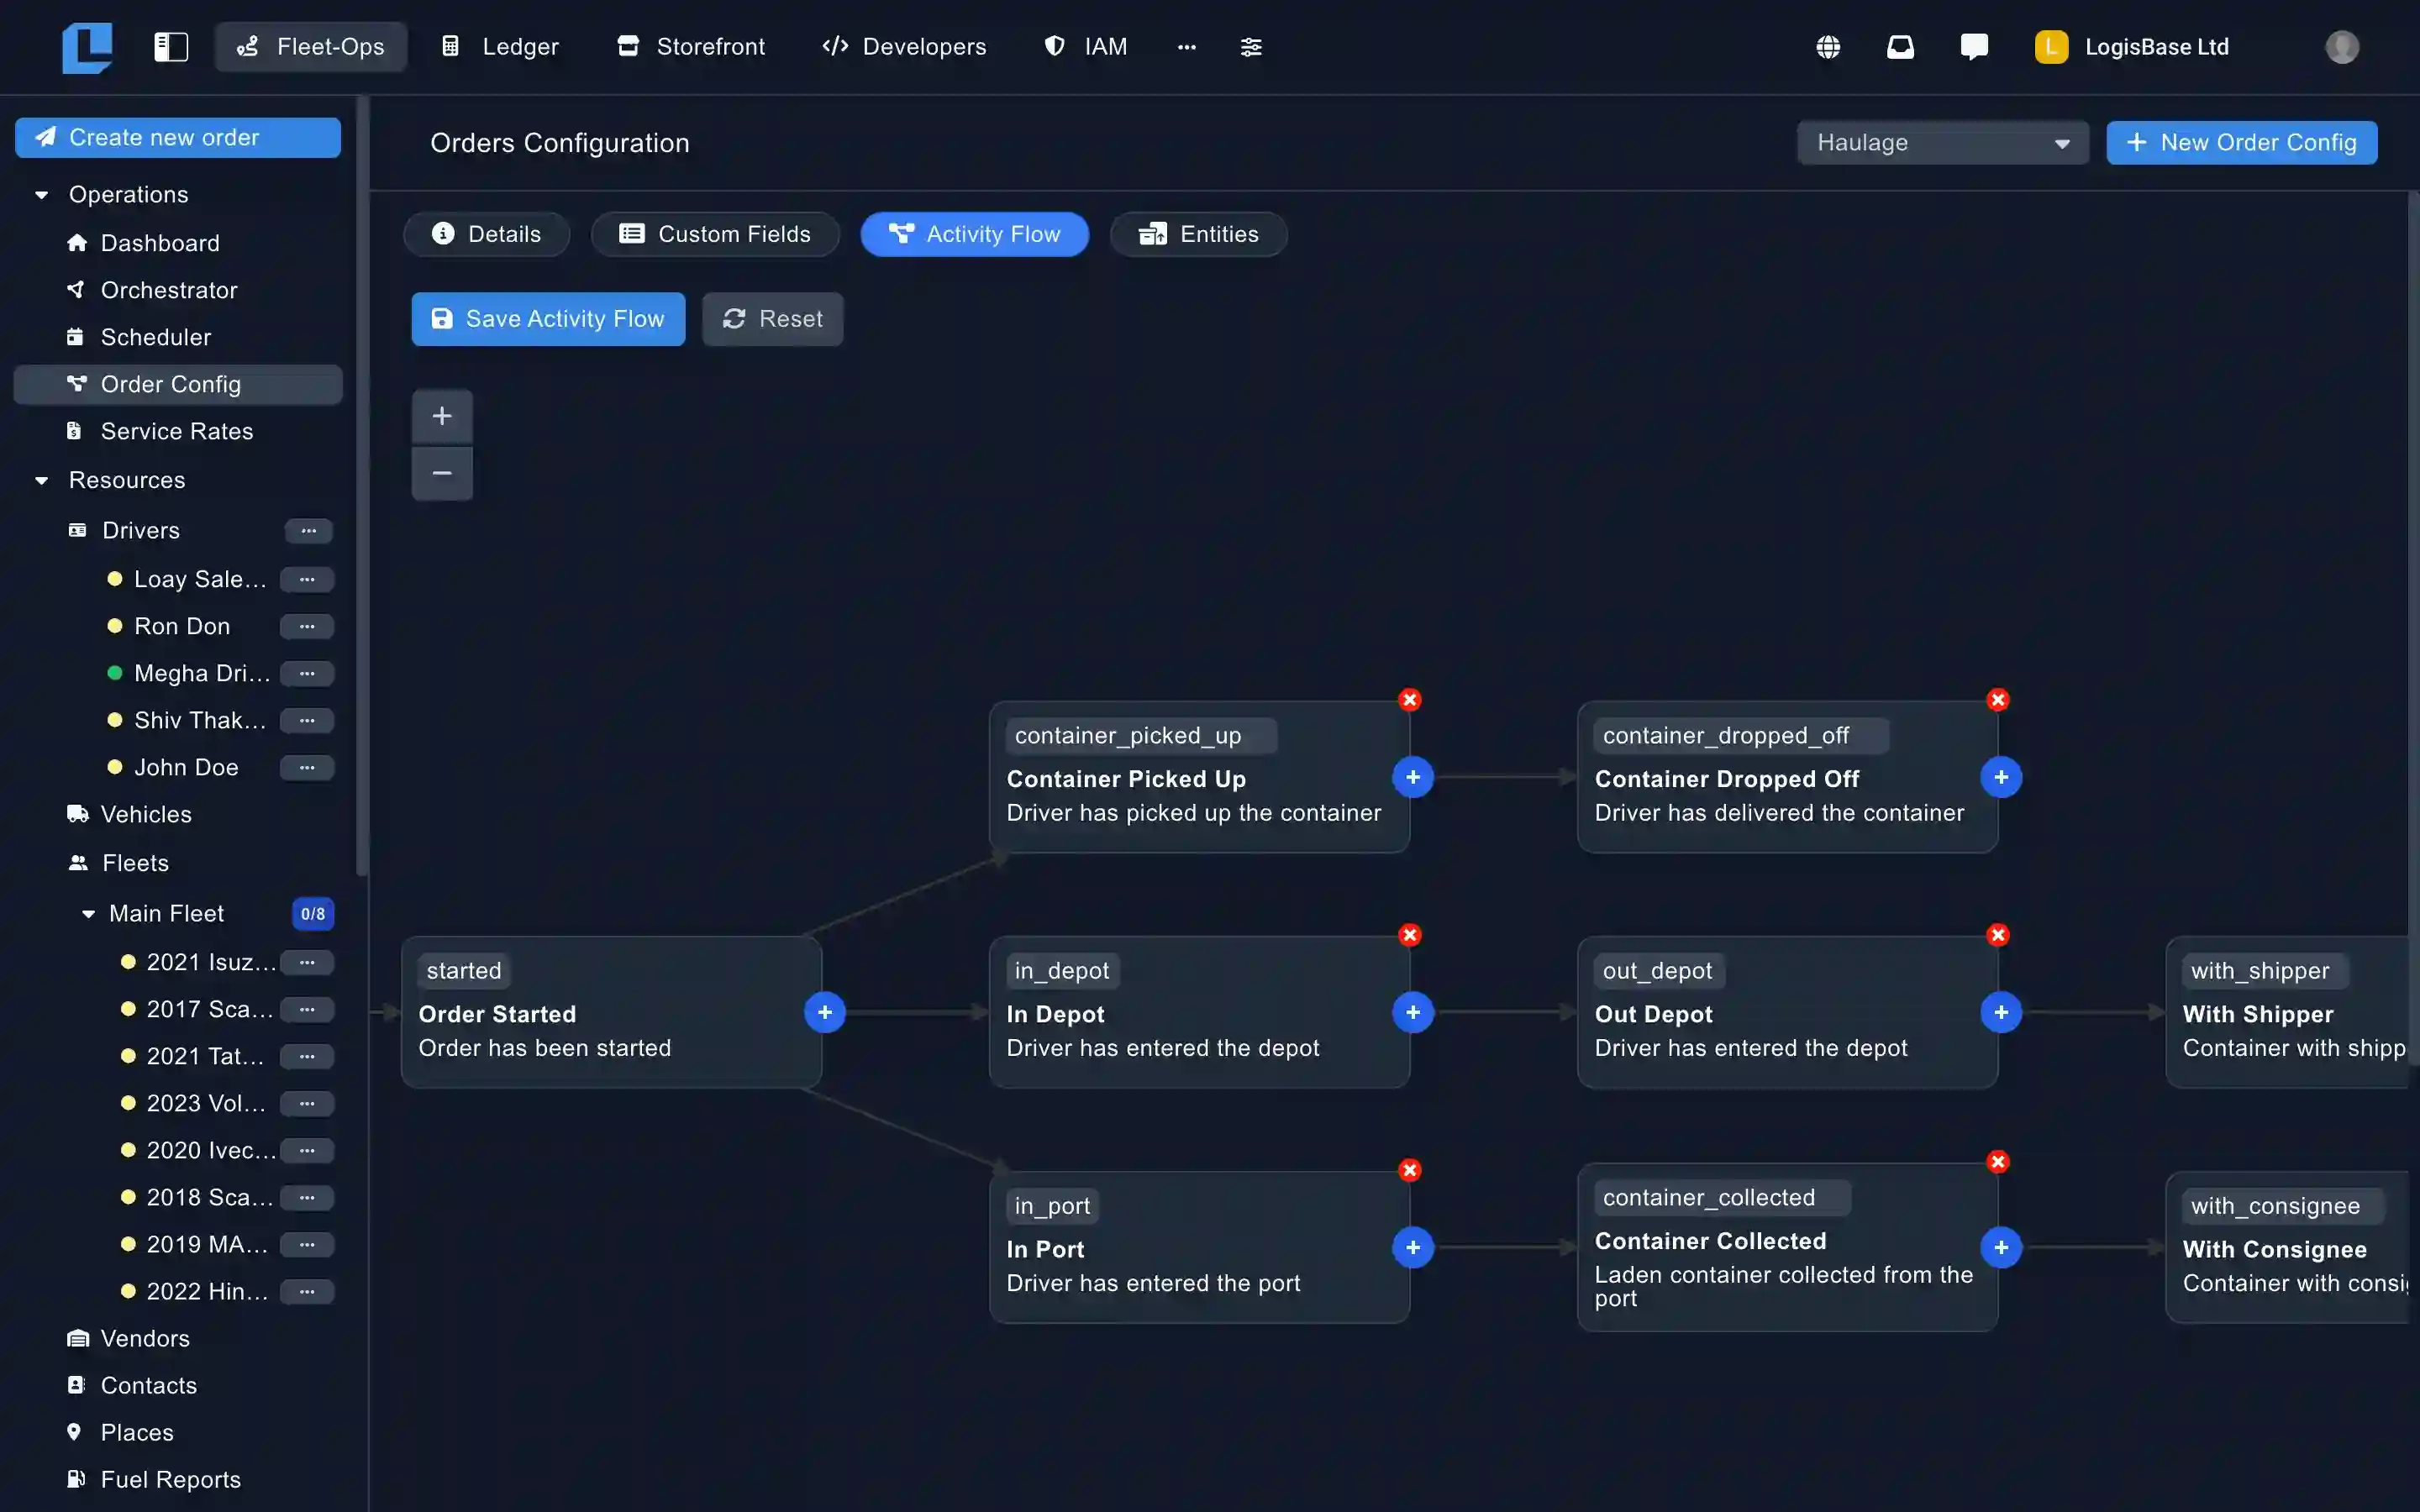Open options for 2021 Isuz vehicle
The image size is (2420, 1512).
click(x=307, y=963)
